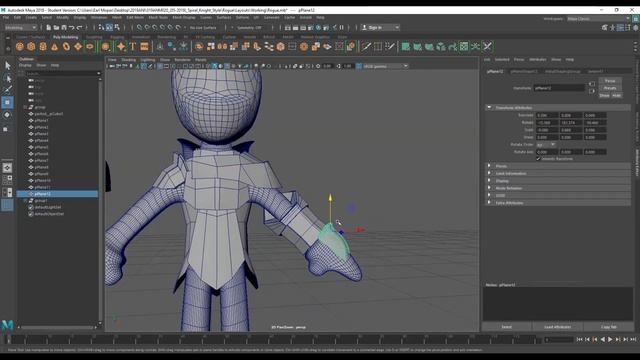This screenshot has width=640, height=360.
Task: Open the Sign In dropdown
Action: tap(380, 27)
